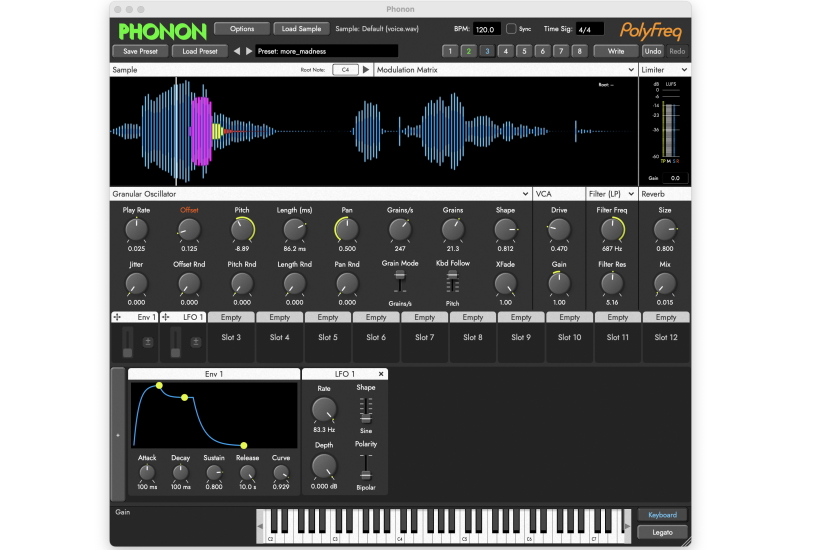
Task: Click the granular Pitch knob
Action: (x=242, y=230)
